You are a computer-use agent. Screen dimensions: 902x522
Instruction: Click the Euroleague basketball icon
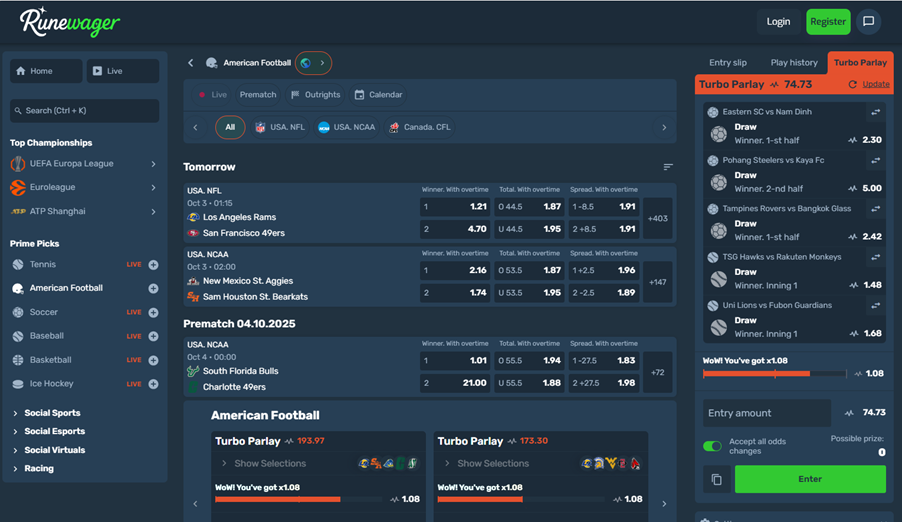18,188
